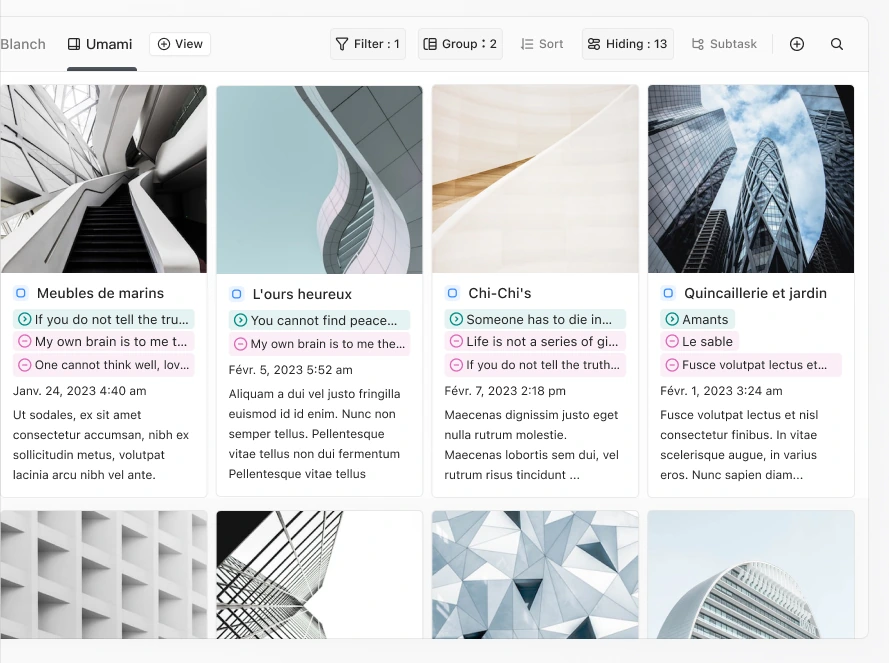The image size is (889, 663).
Task: Select the 'My own brain is to me the...' tag in L'ours heureux
Action: (319, 344)
